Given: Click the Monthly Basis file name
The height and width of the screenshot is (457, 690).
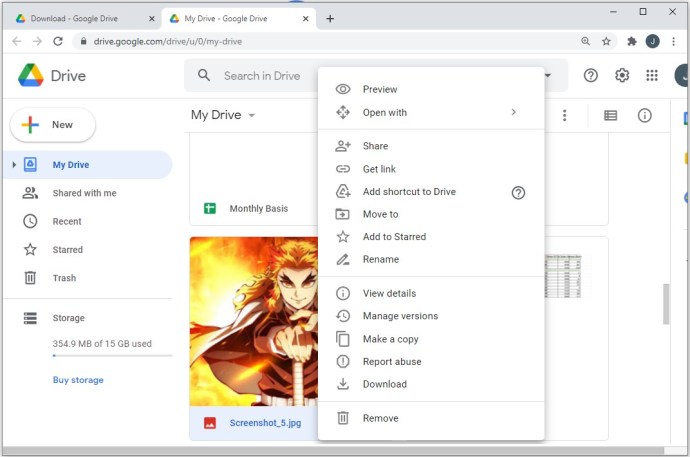Looking at the screenshot, I should (x=259, y=208).
